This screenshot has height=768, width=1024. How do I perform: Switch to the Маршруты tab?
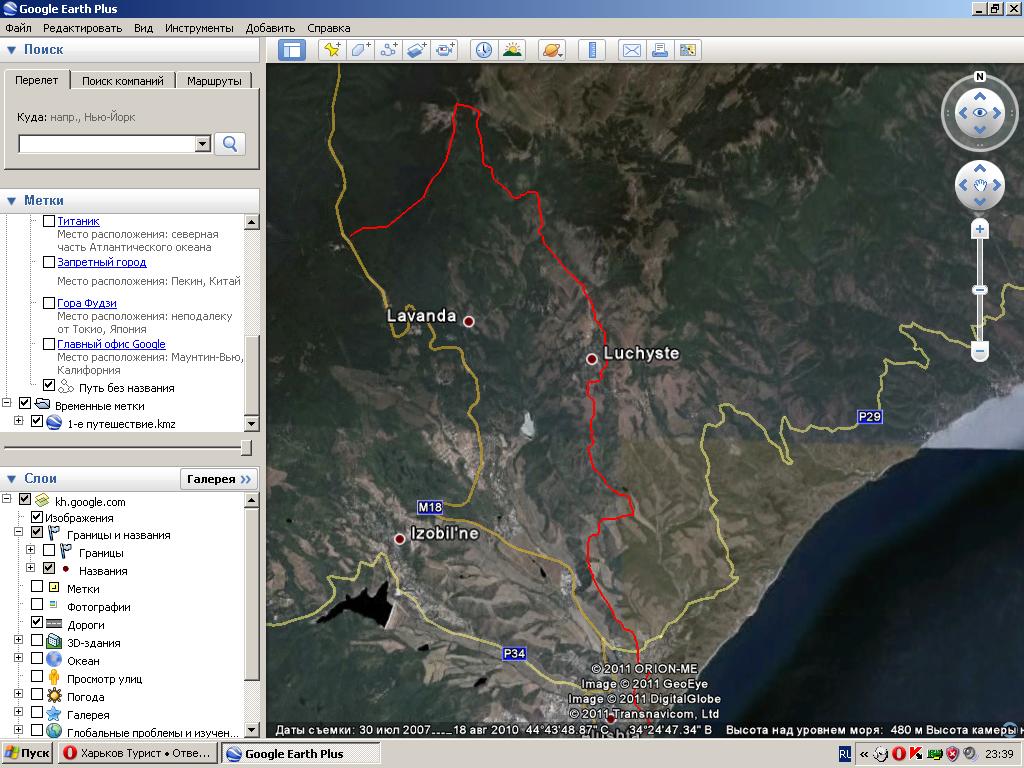214,81
